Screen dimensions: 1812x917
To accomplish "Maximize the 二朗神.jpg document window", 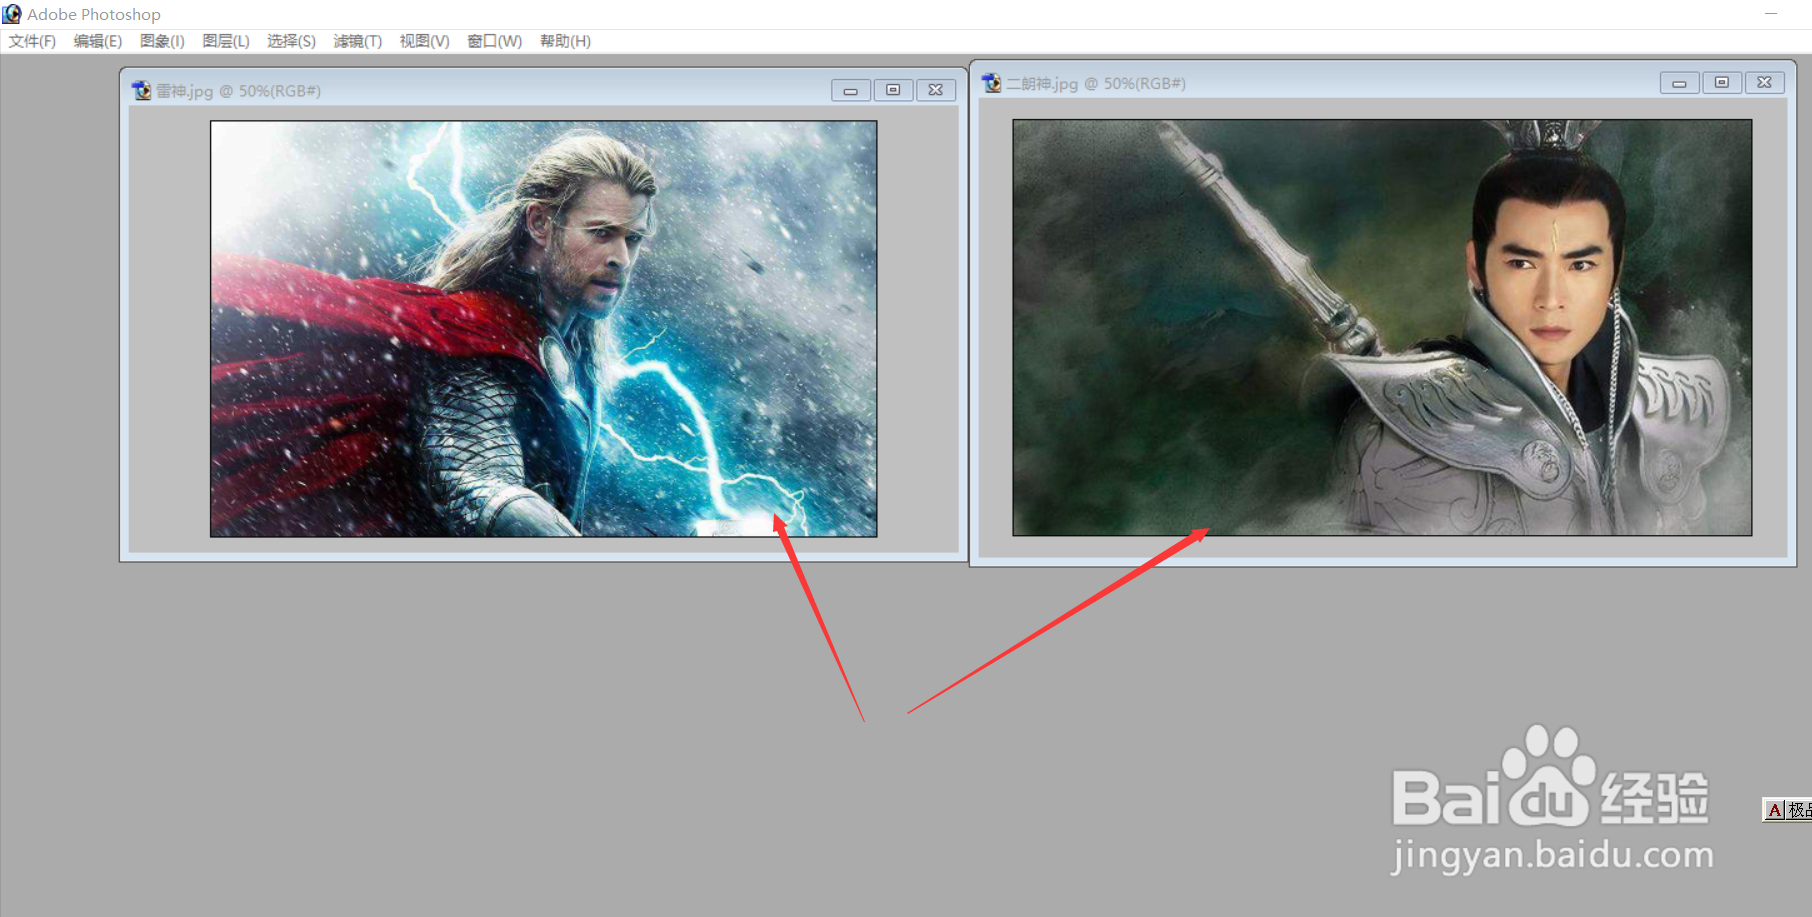I will (x=1722, y=83).
